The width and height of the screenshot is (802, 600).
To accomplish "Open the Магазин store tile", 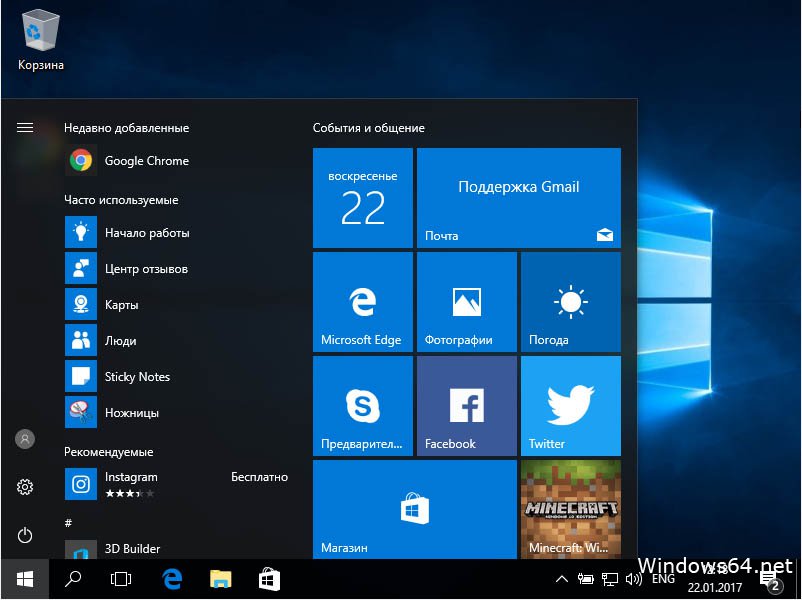I will [x=415, y=509].
